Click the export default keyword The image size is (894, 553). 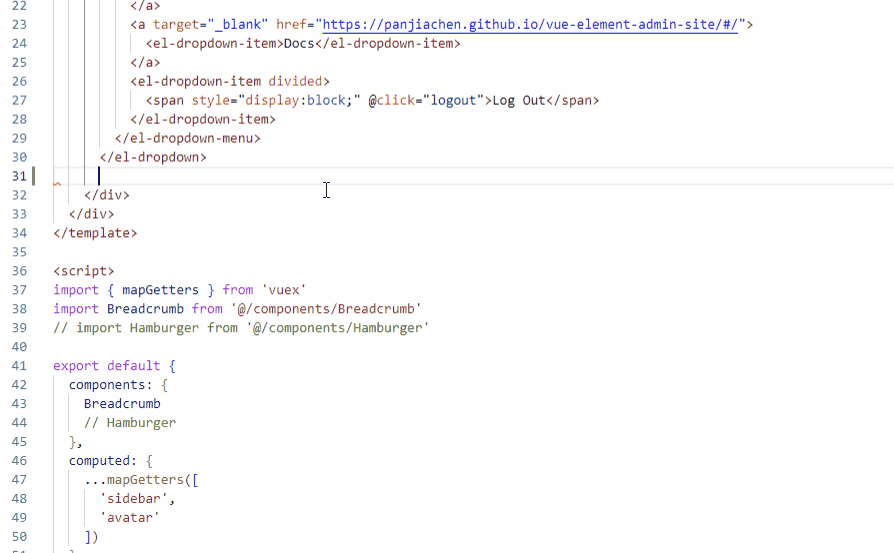pos(106,366)
